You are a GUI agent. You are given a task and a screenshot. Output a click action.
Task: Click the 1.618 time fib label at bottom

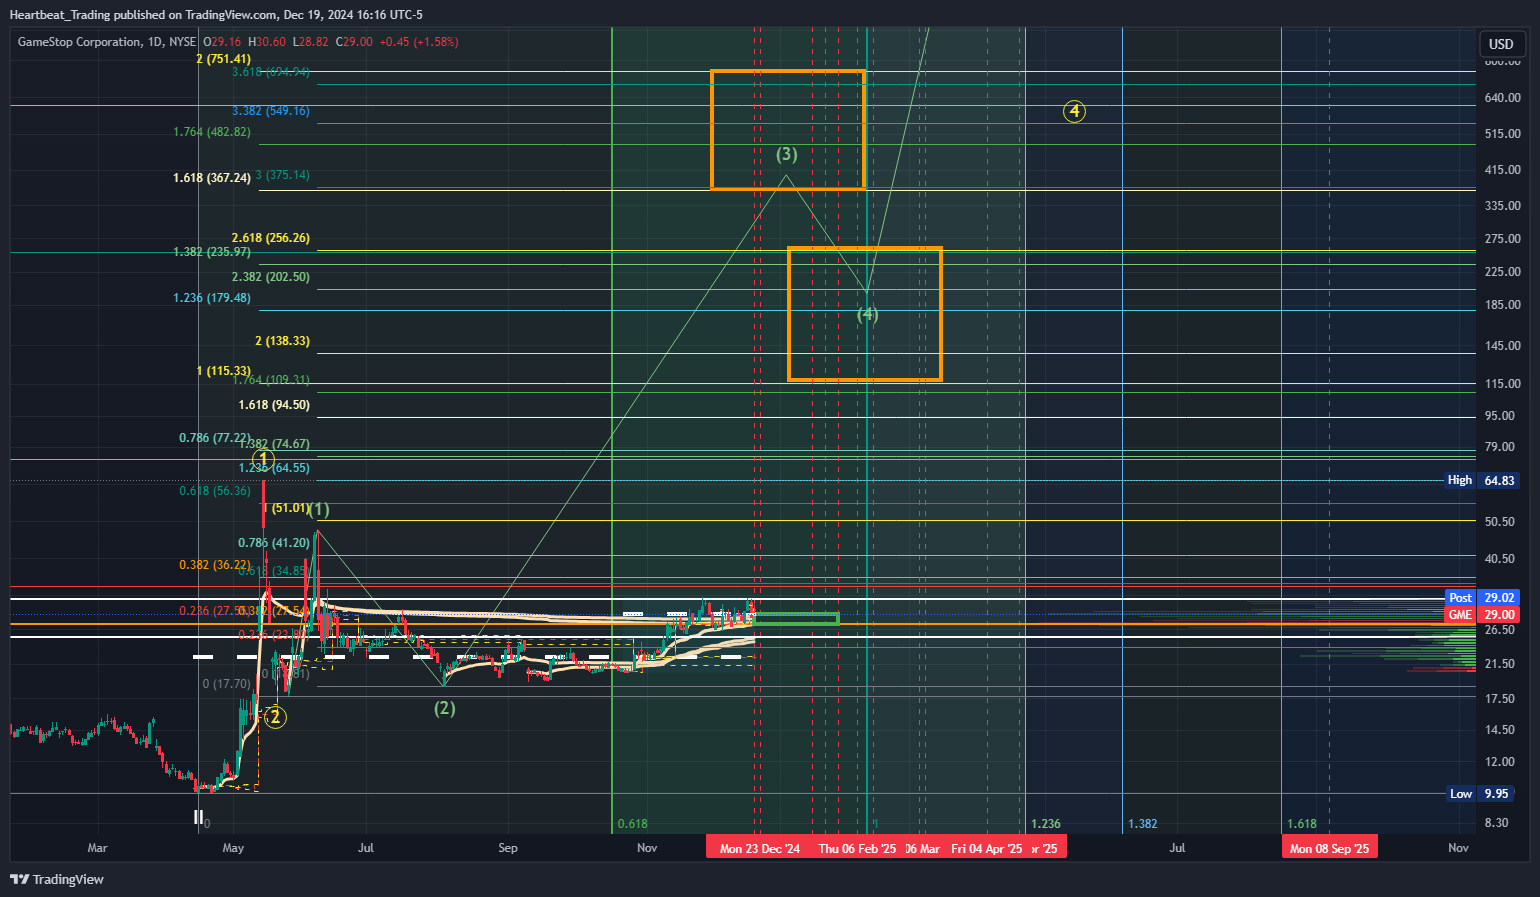click(1301, 824)
